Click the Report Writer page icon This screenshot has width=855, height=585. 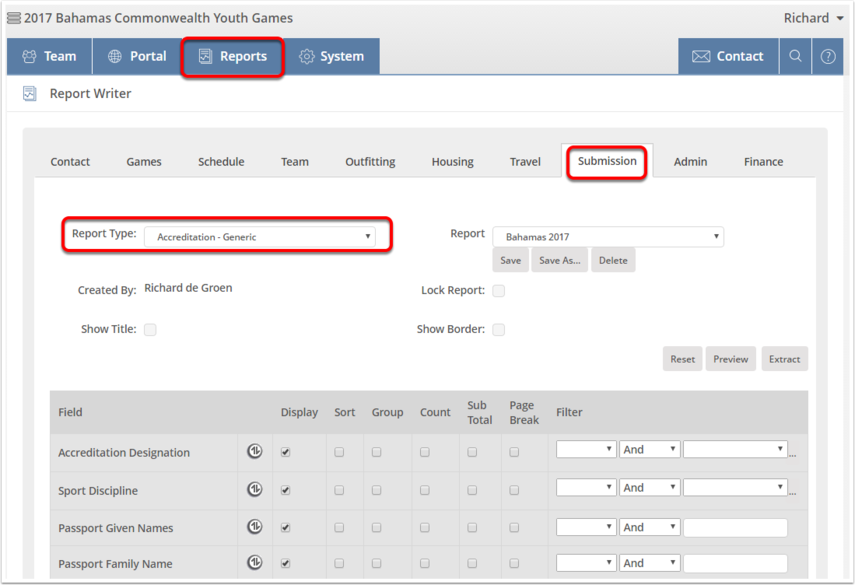28,93
